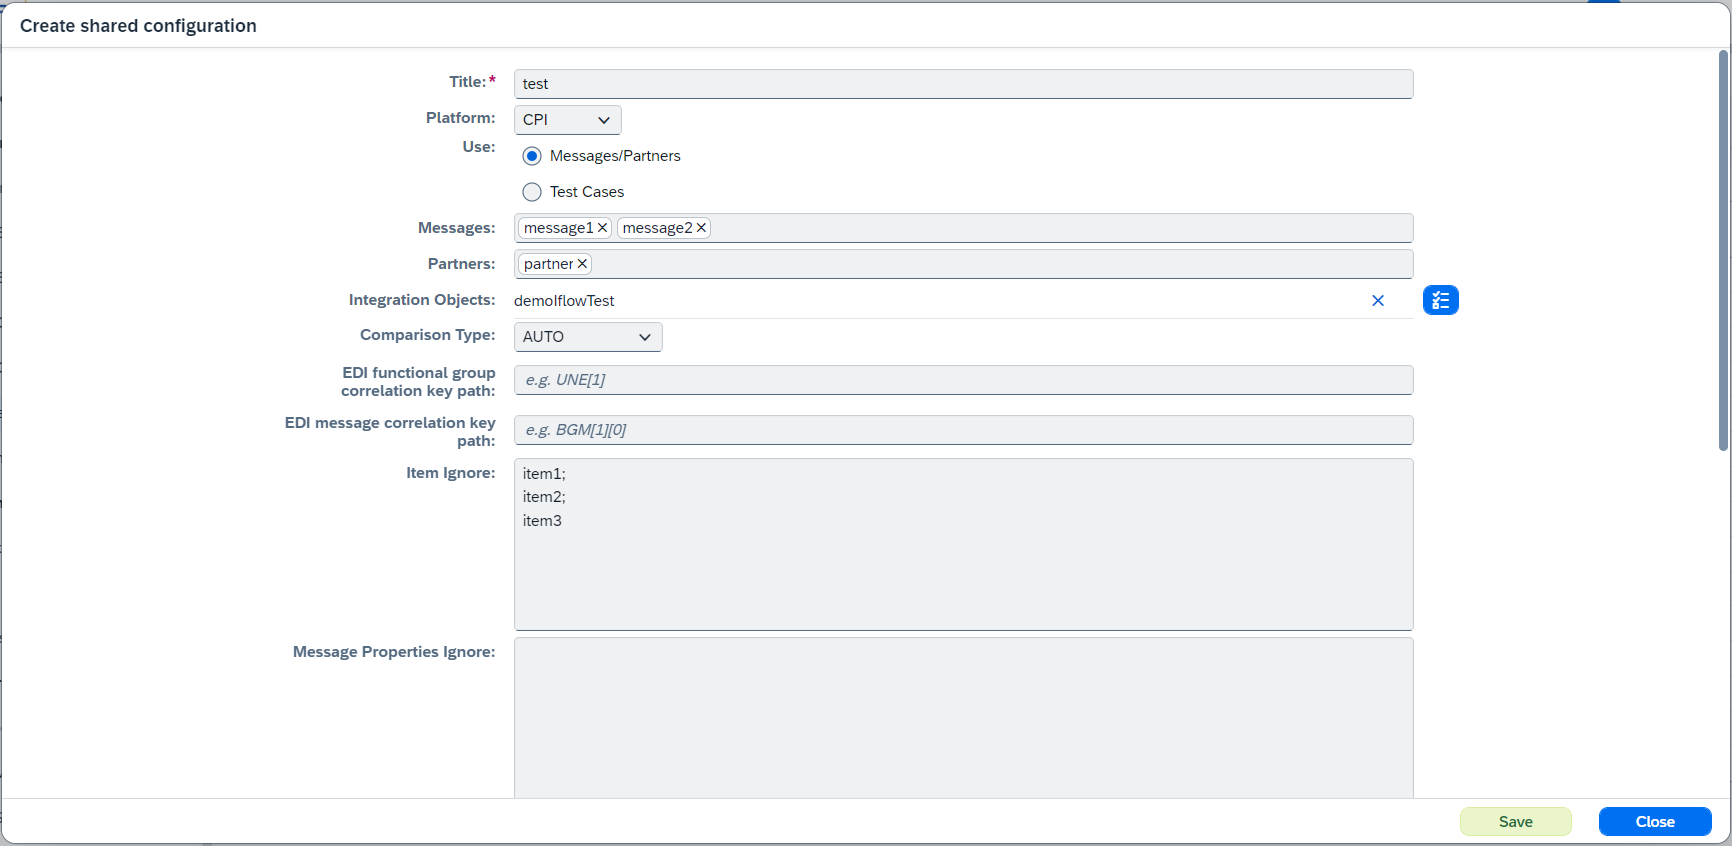Select the message2 token text
The width and height of the screenshot is (1732, 846).
[x=657, y=228]
